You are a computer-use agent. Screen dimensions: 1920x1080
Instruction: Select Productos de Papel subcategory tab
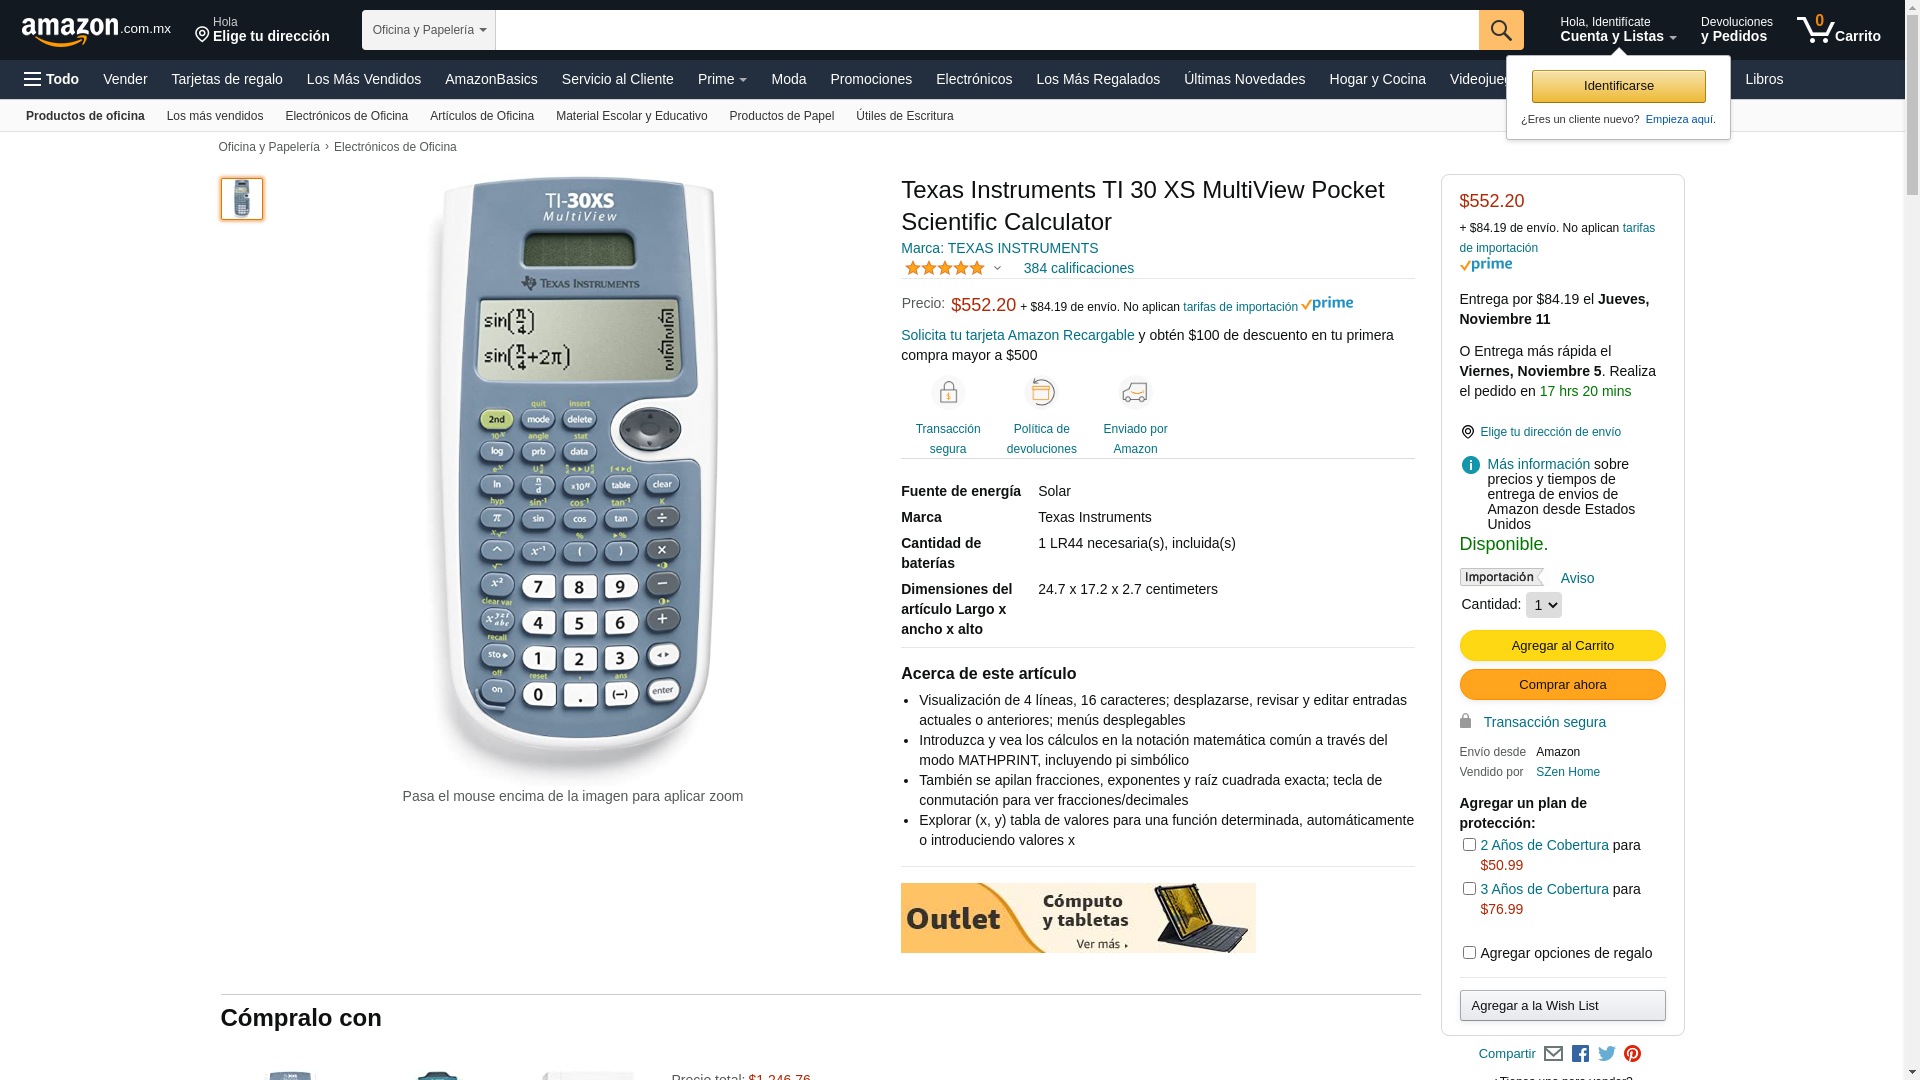click(x=781, y=116)
